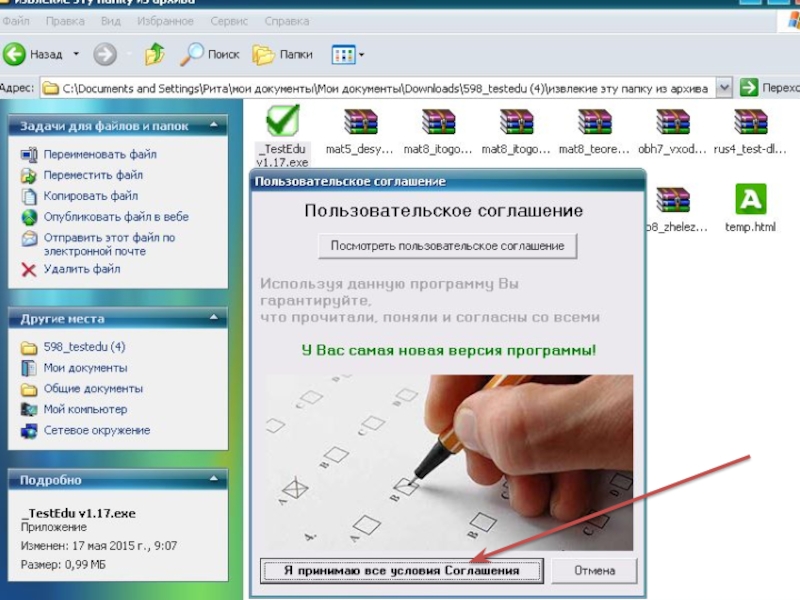This screenshot has height=600, width=800.
Task: Click the Копировать файл task icon
Action: coord(29,196)
